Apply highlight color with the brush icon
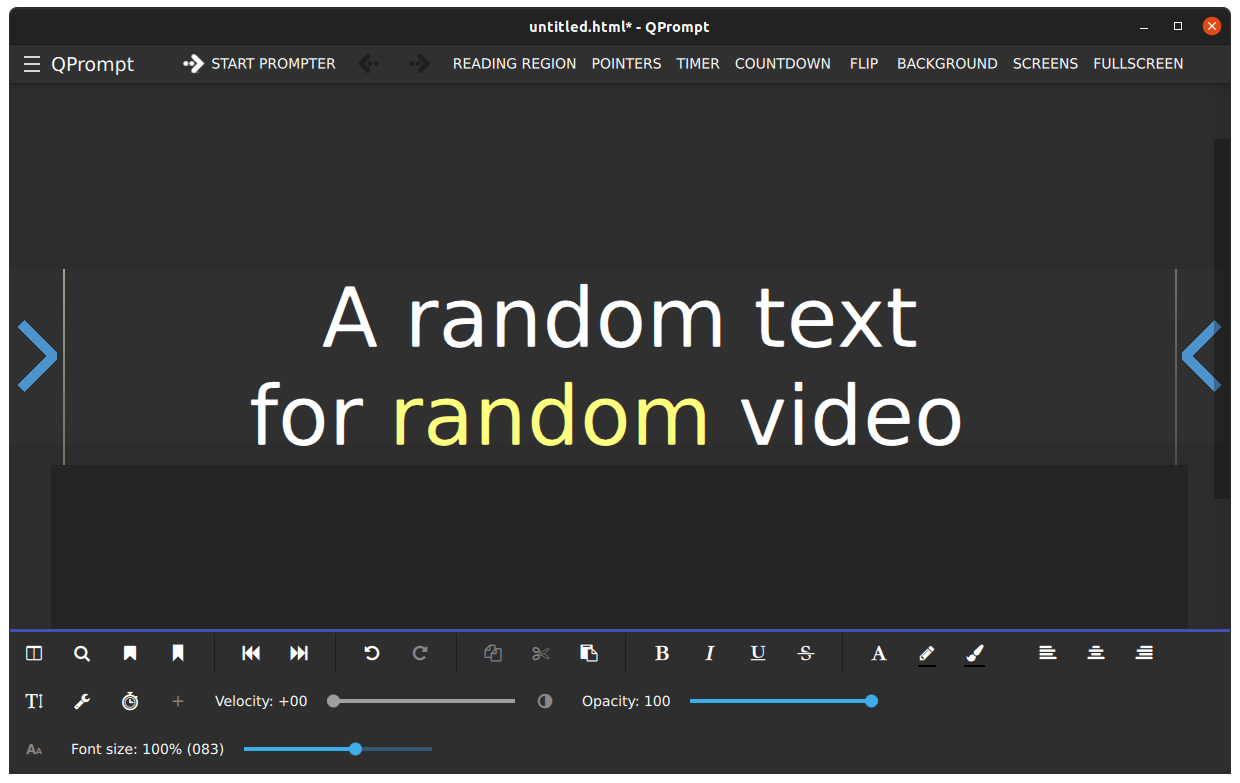 (x=974, y=653)
